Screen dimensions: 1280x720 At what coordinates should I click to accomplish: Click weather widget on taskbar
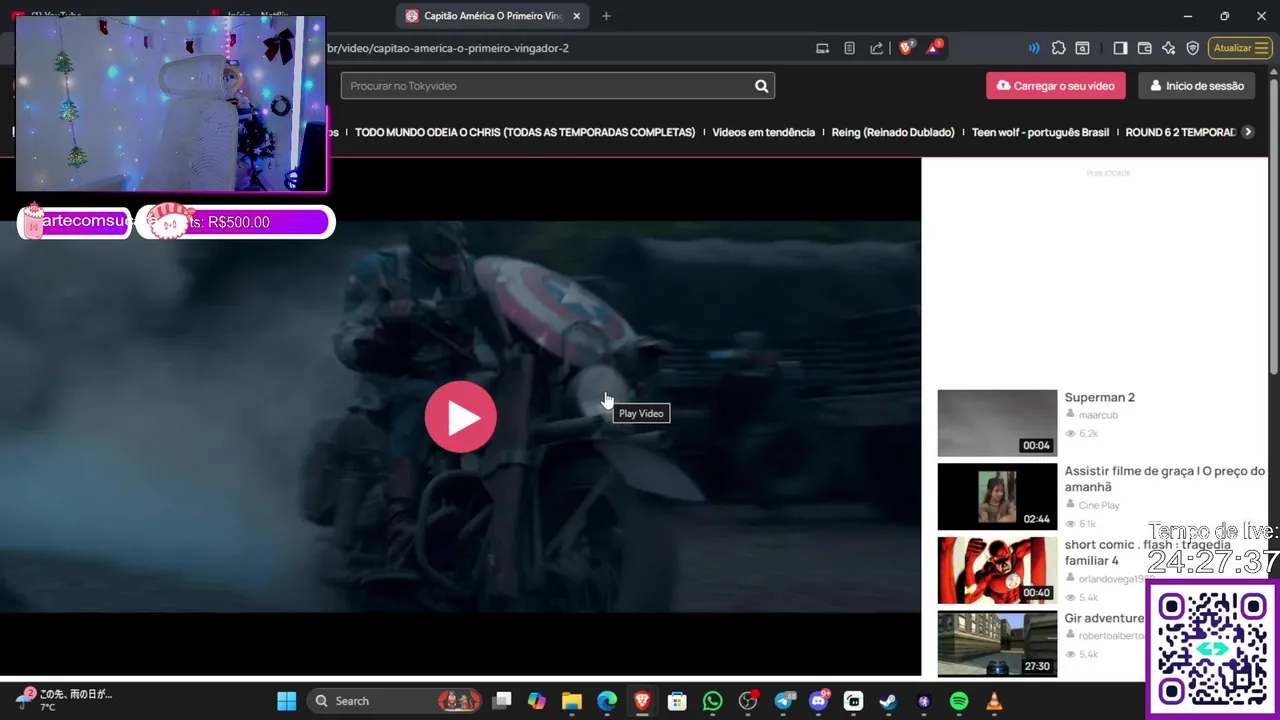coord(65,700)
